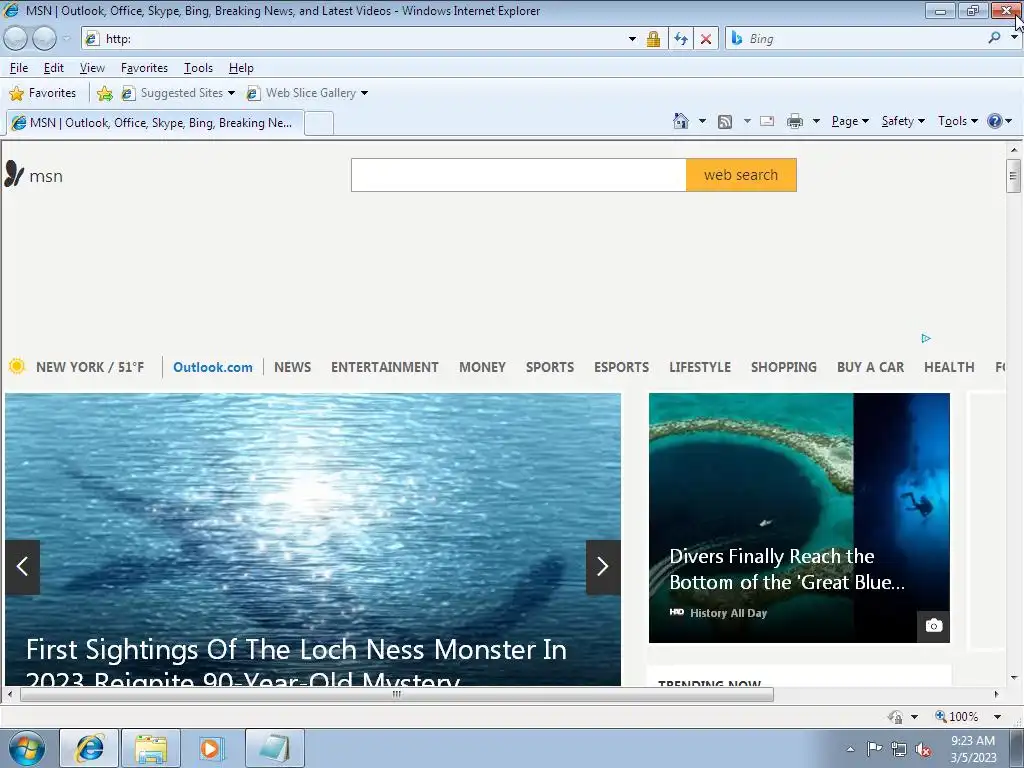Click the MSN web search input box
This screenshot has height=768, width=1024.
click(519, 175)
